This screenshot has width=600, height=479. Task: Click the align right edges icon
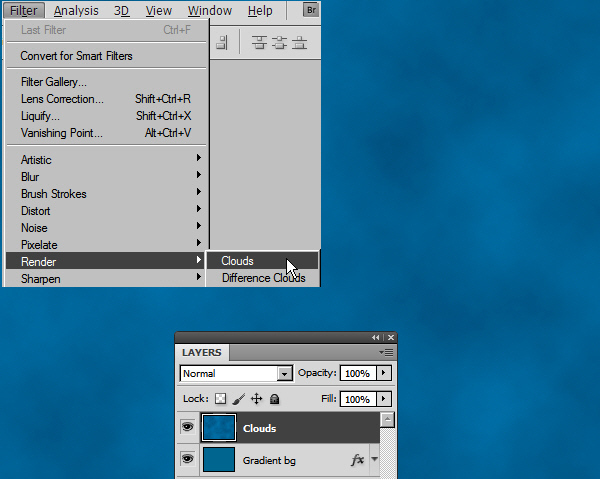pyautogui.click(x=222, y=43)
